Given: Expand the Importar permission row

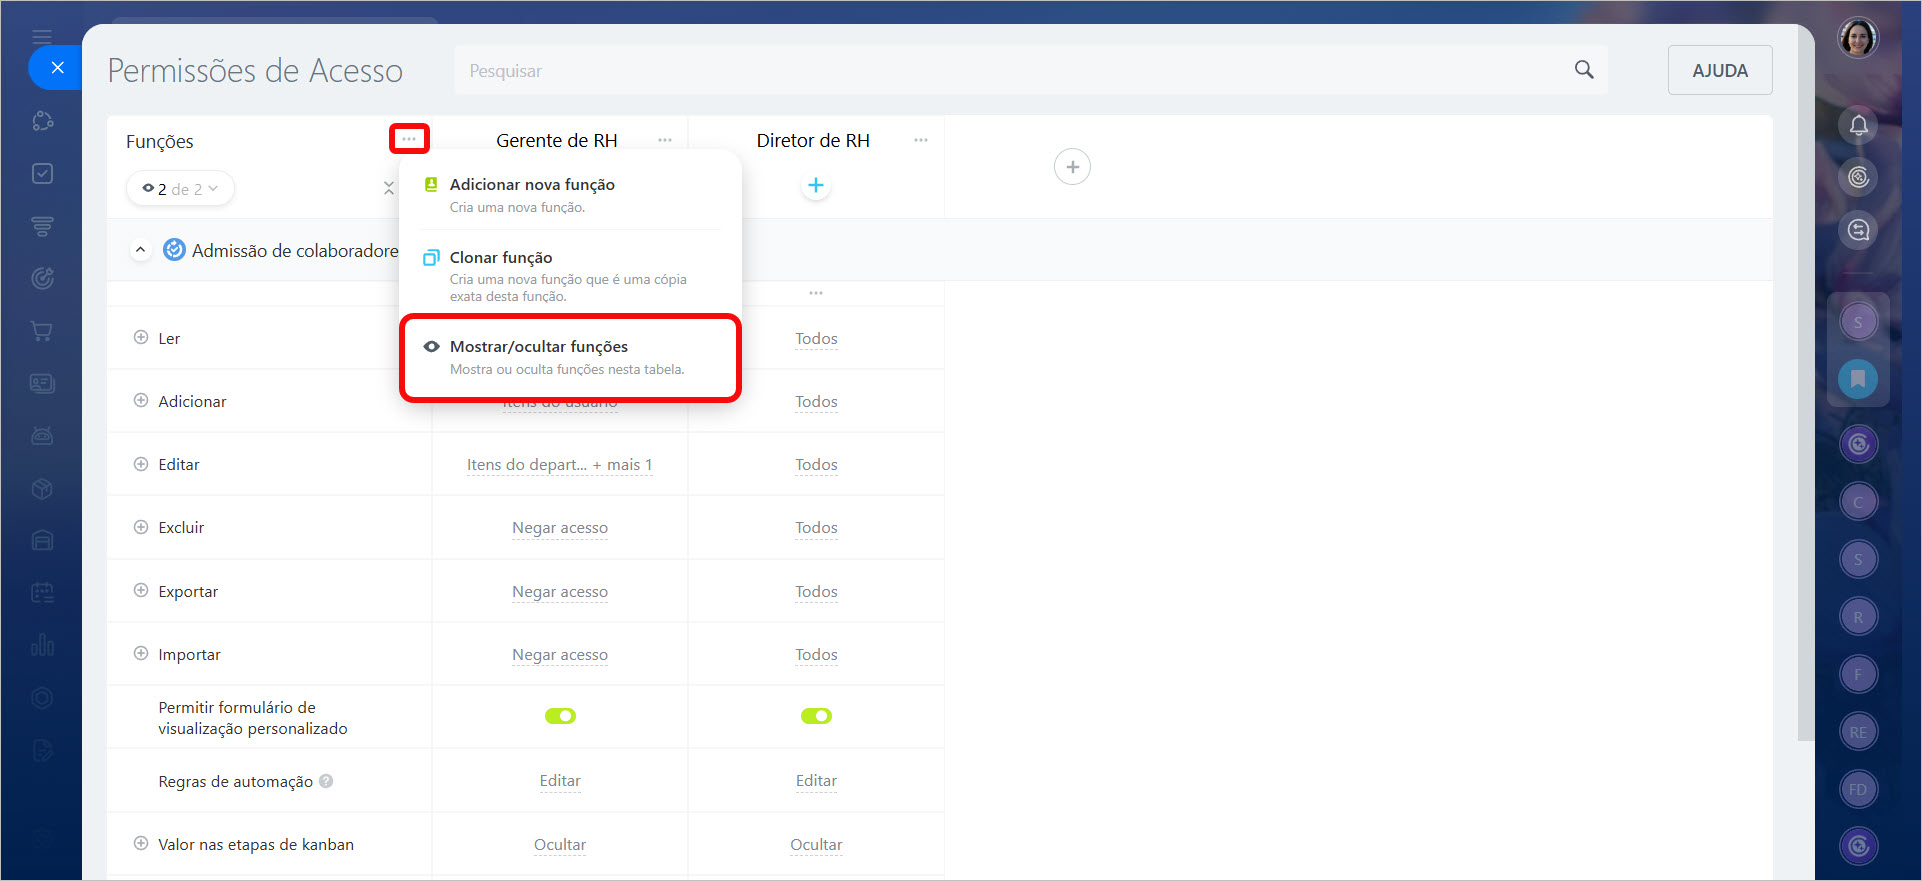Looking at the screenshot, I should click(141, 653).
